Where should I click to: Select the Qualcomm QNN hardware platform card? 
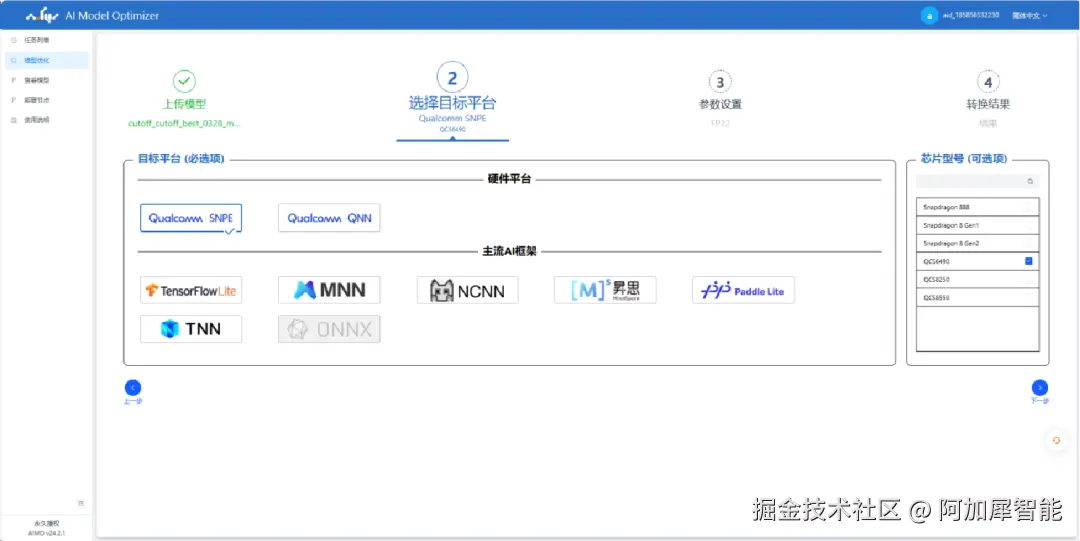(x=329, y=218)
